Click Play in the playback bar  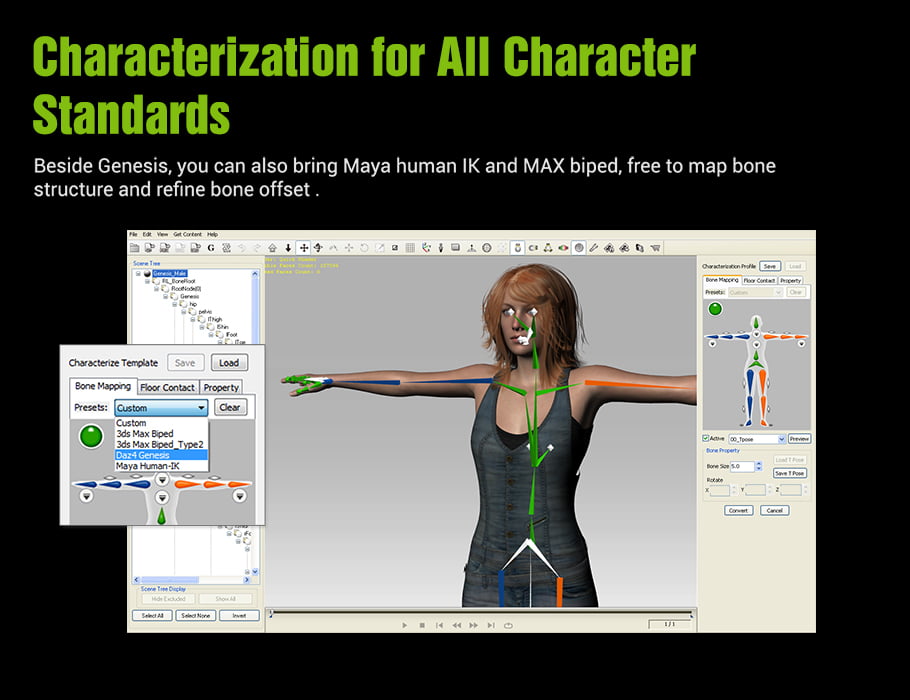(x=405, y=625)
